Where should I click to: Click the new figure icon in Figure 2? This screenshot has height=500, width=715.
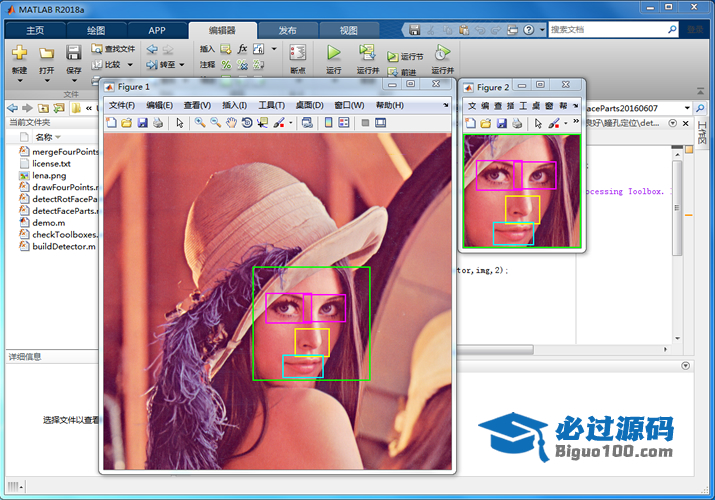coord(471,123)
